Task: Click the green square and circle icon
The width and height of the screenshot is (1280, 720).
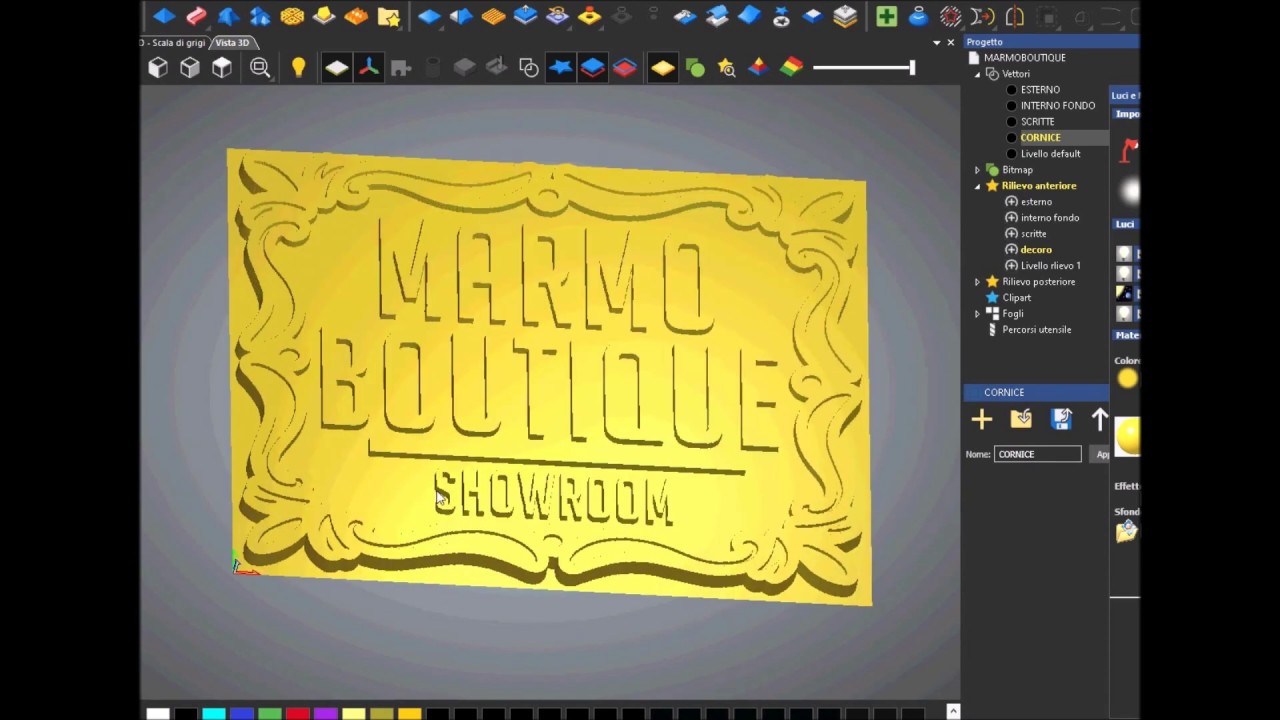Action: pyautogui.click(x=695, y=68)
